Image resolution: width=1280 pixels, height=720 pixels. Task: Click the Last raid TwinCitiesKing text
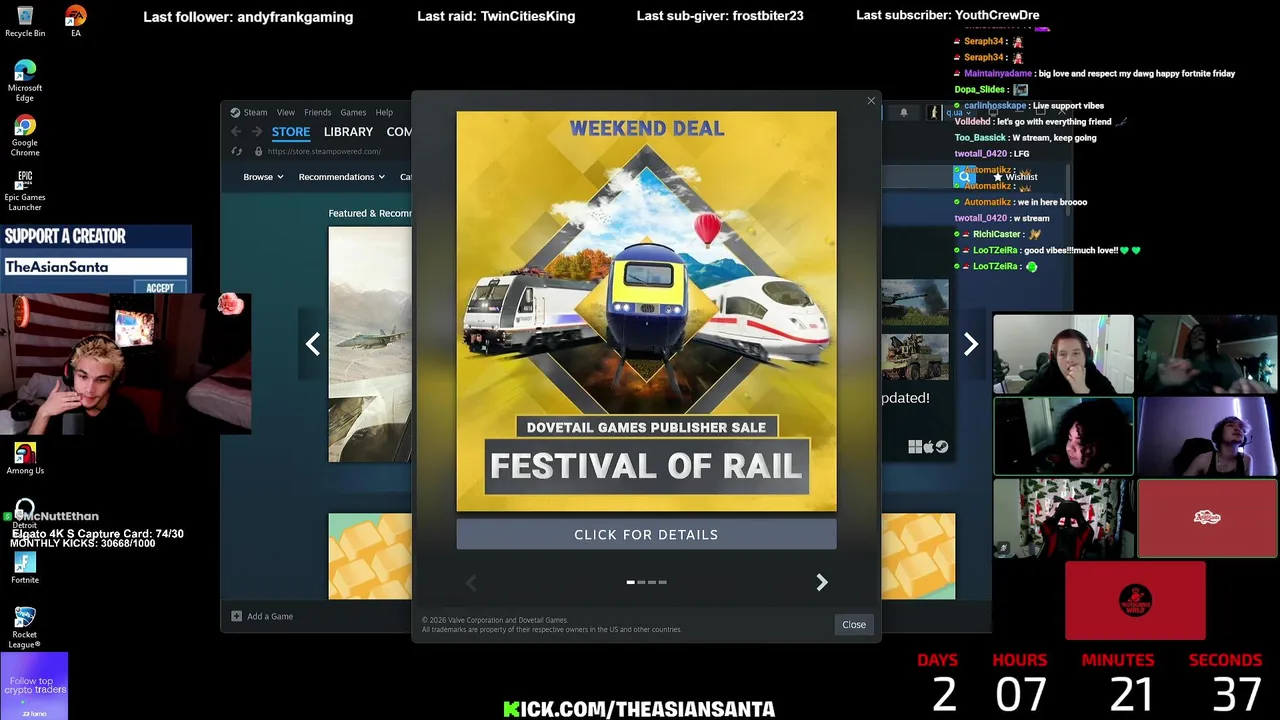[x=496, y=16]
